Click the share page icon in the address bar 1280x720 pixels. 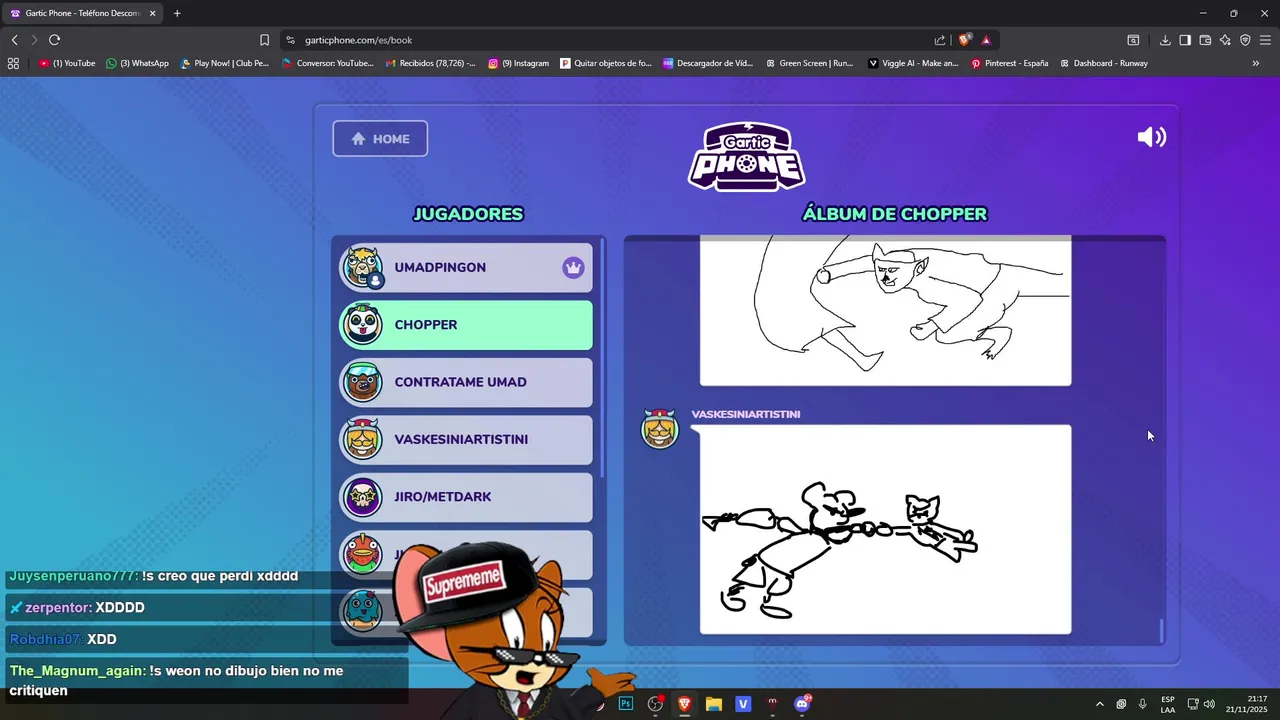[x=940, y=40]
